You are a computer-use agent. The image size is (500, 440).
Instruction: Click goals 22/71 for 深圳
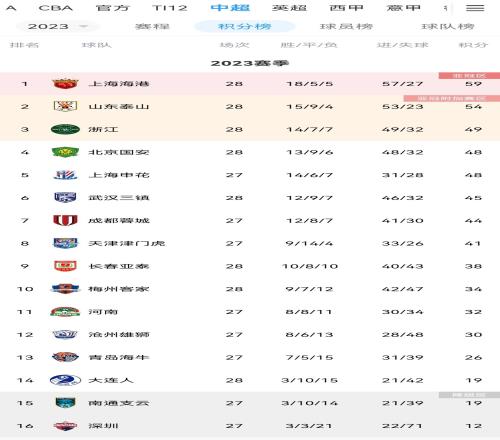(403, 426)
